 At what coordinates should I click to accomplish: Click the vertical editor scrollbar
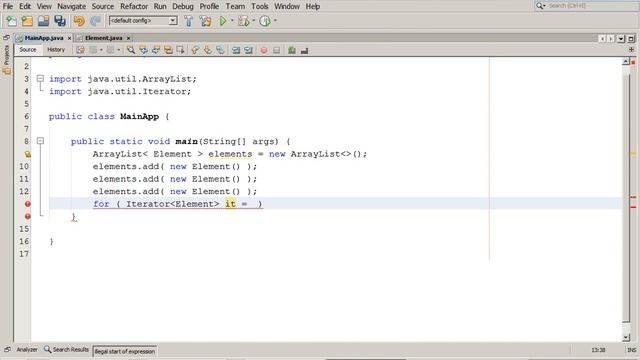[626, 199]
